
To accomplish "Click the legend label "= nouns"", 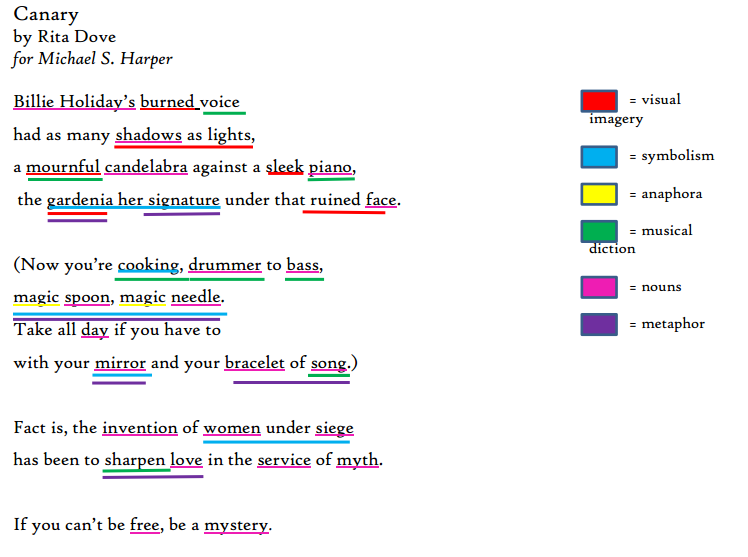I will tap(655, 287).
